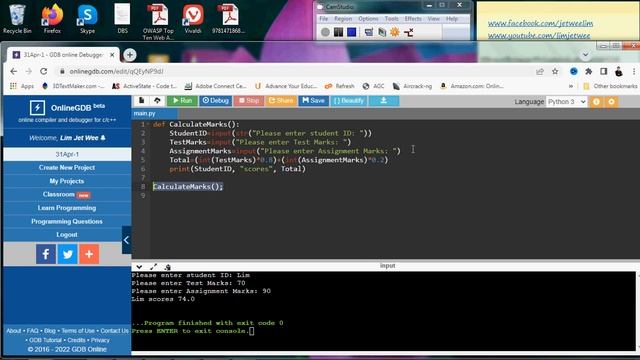Open browser profile avatar

[619, 71]
